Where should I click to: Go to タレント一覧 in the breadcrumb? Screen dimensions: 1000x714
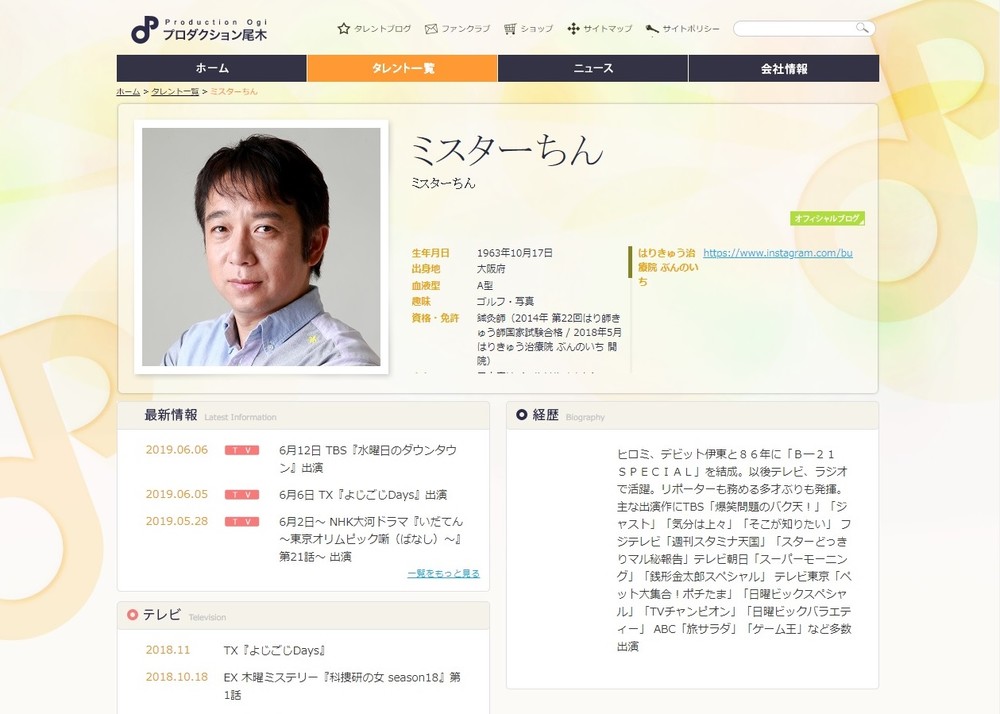click(175, 91)
